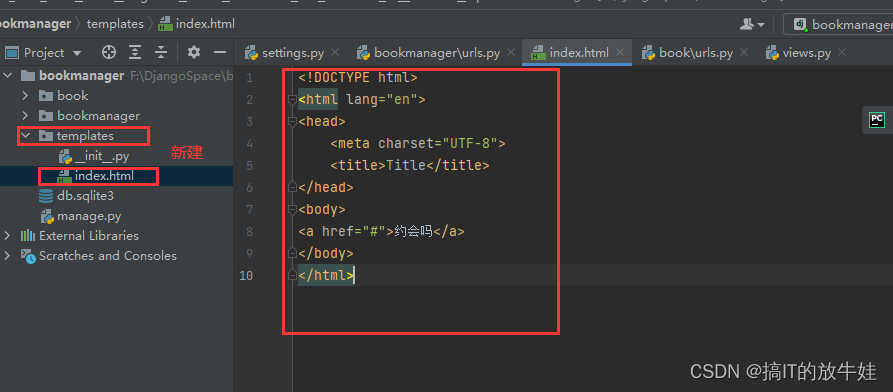Hide the Project tool window

pos(220,52)
